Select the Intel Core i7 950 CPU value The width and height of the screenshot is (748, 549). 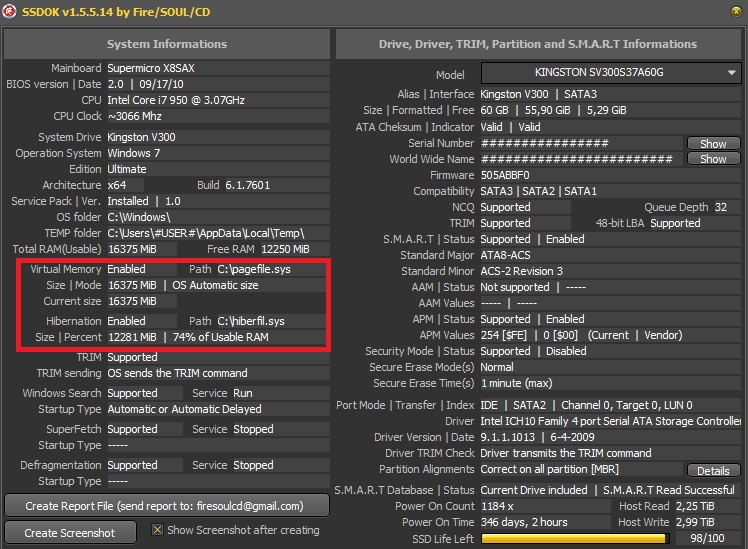pyautogui.click(x=176, y=100)
